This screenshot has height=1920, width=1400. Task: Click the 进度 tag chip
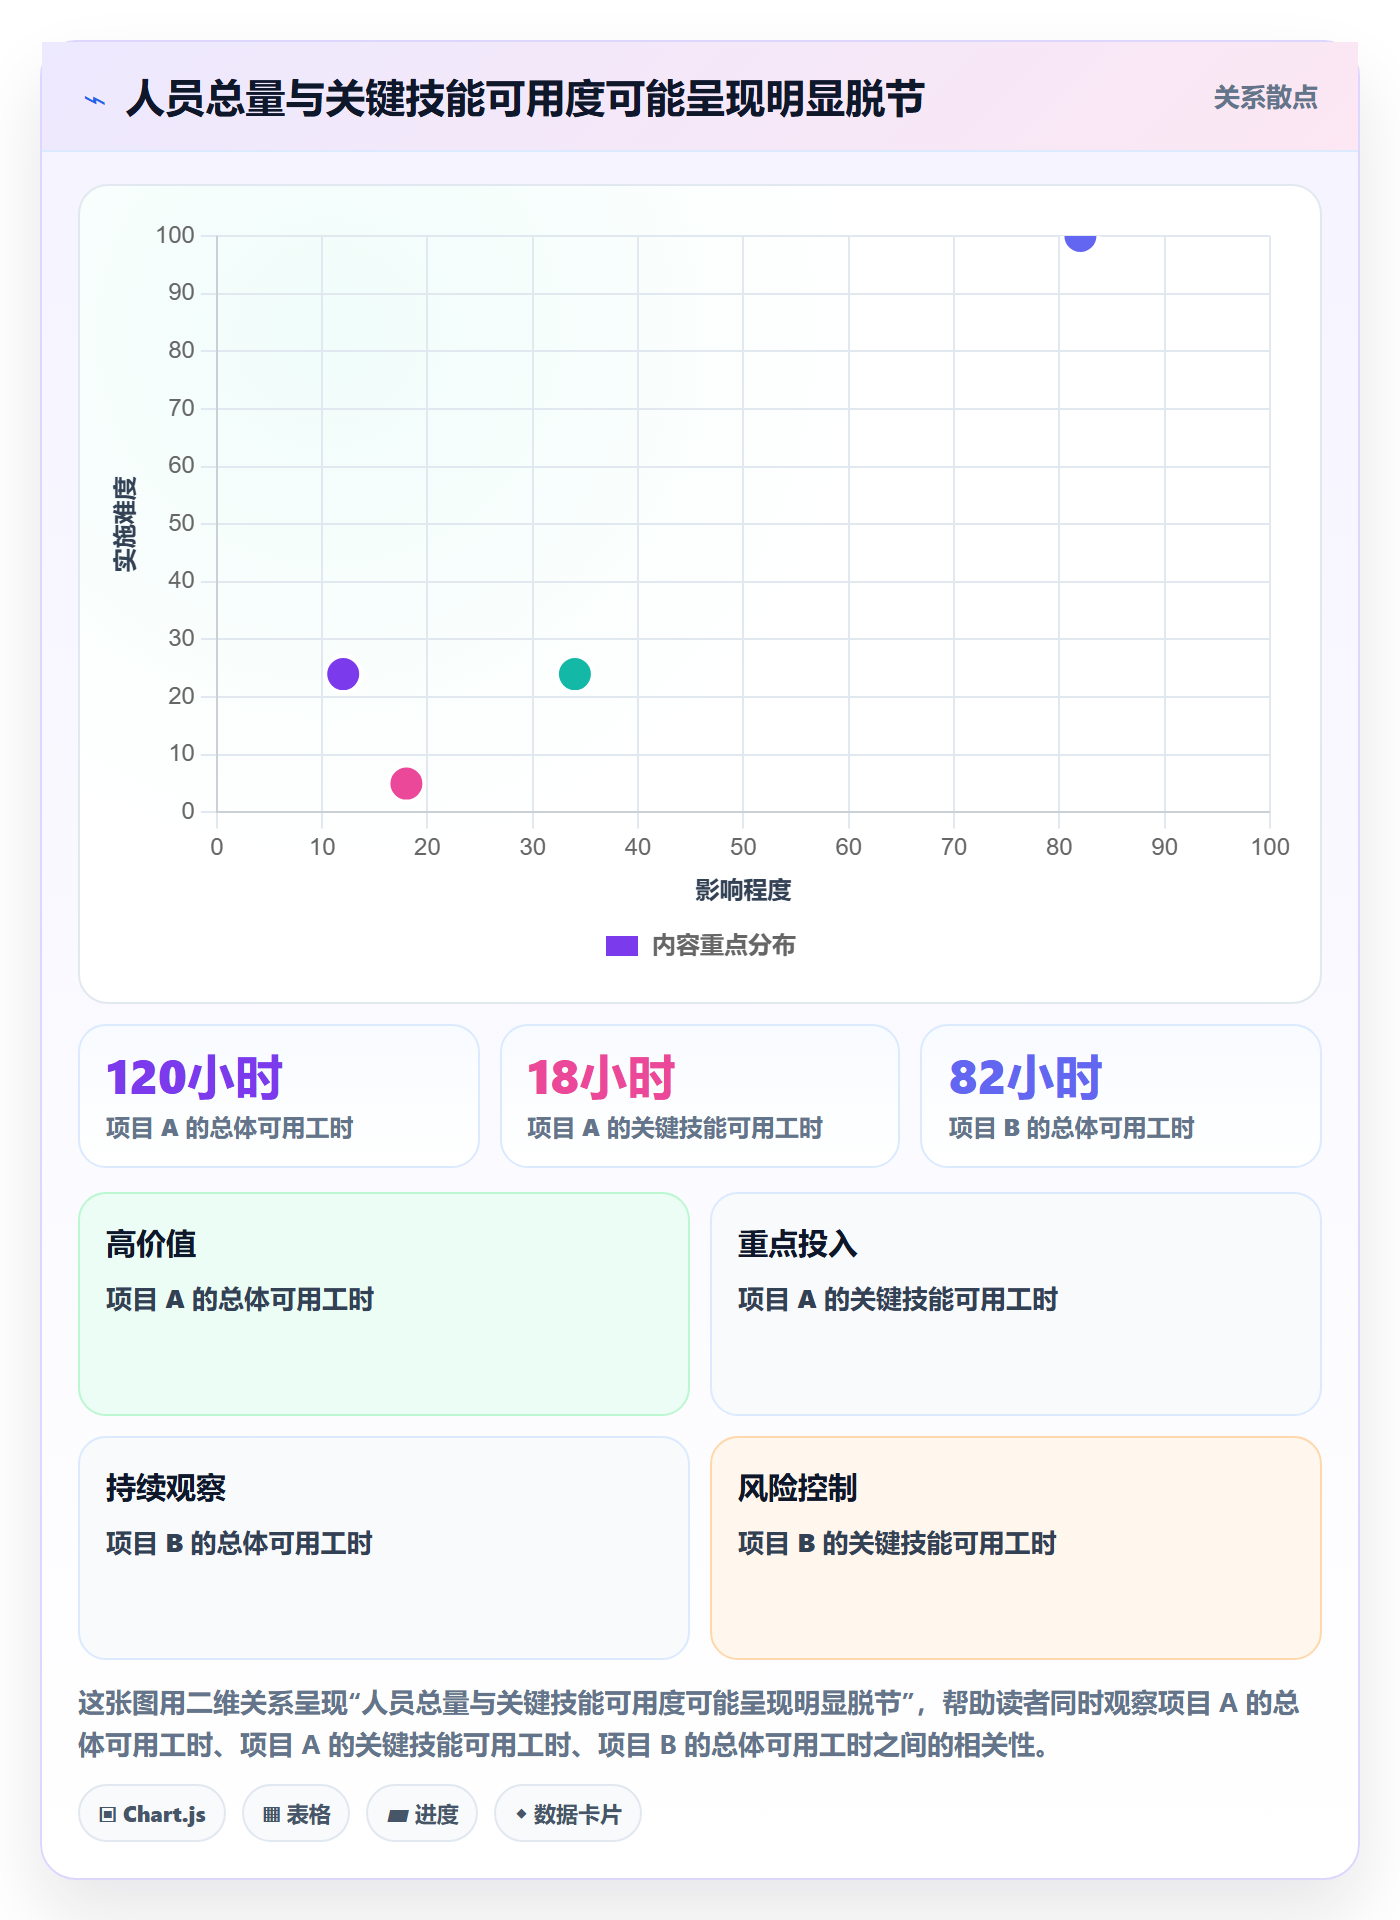[x=422, y=1813]
